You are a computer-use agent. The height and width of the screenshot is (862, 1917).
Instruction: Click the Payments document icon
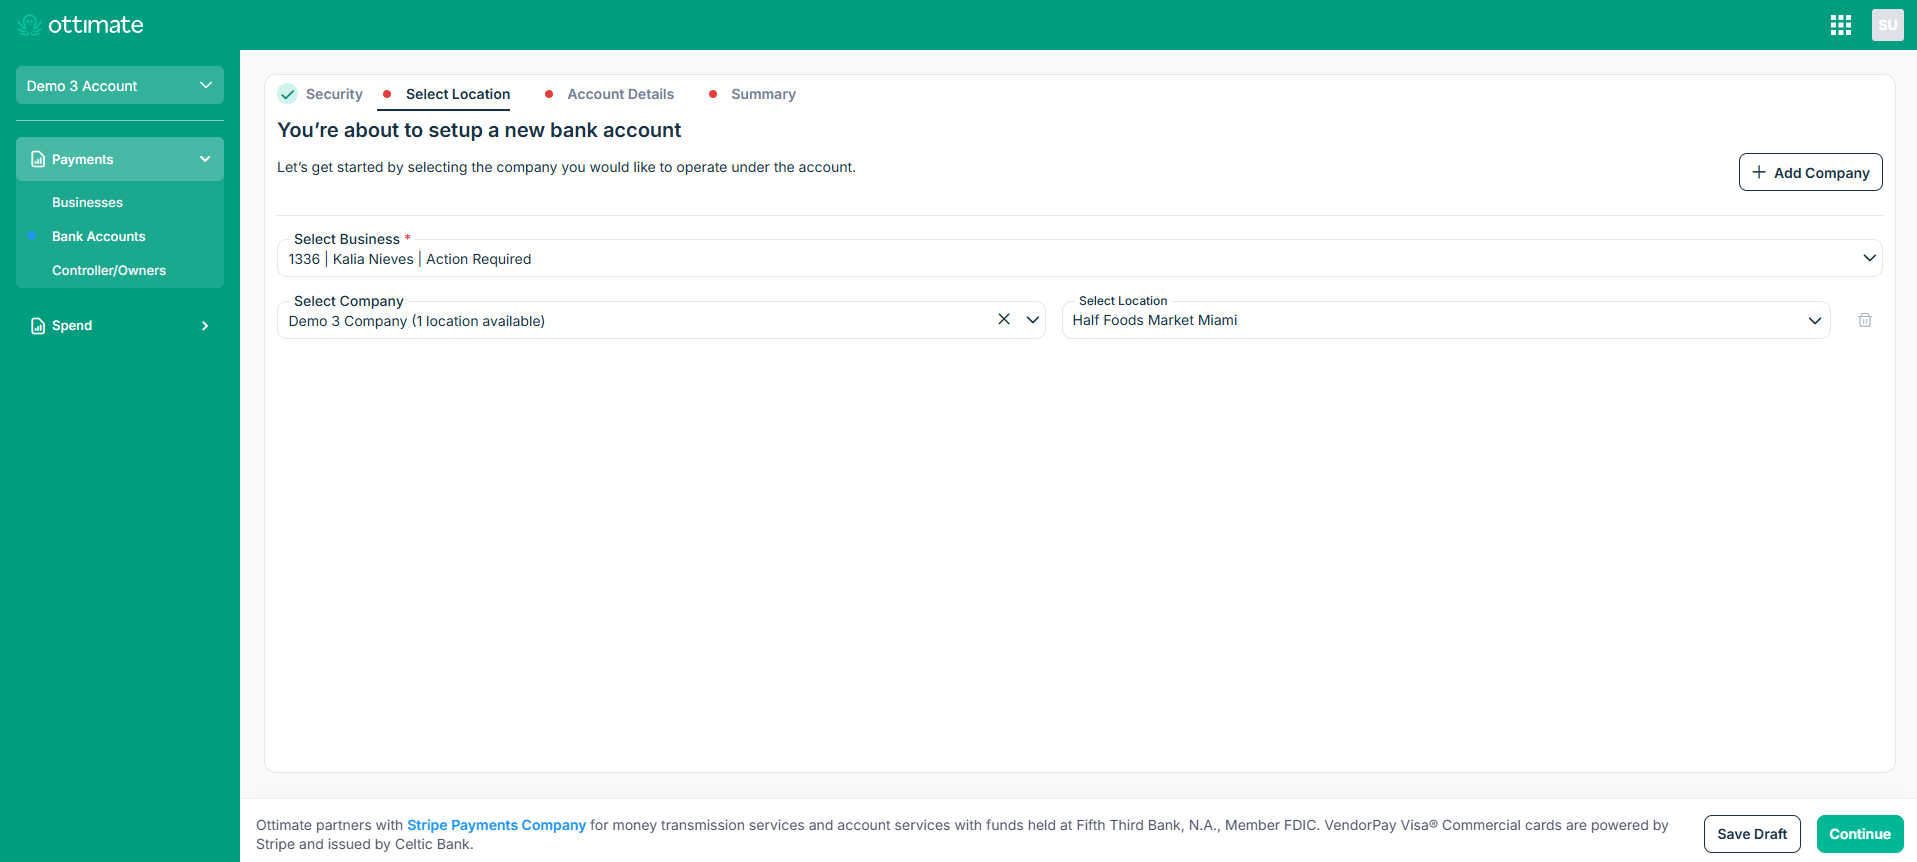[x=38, y=159]
